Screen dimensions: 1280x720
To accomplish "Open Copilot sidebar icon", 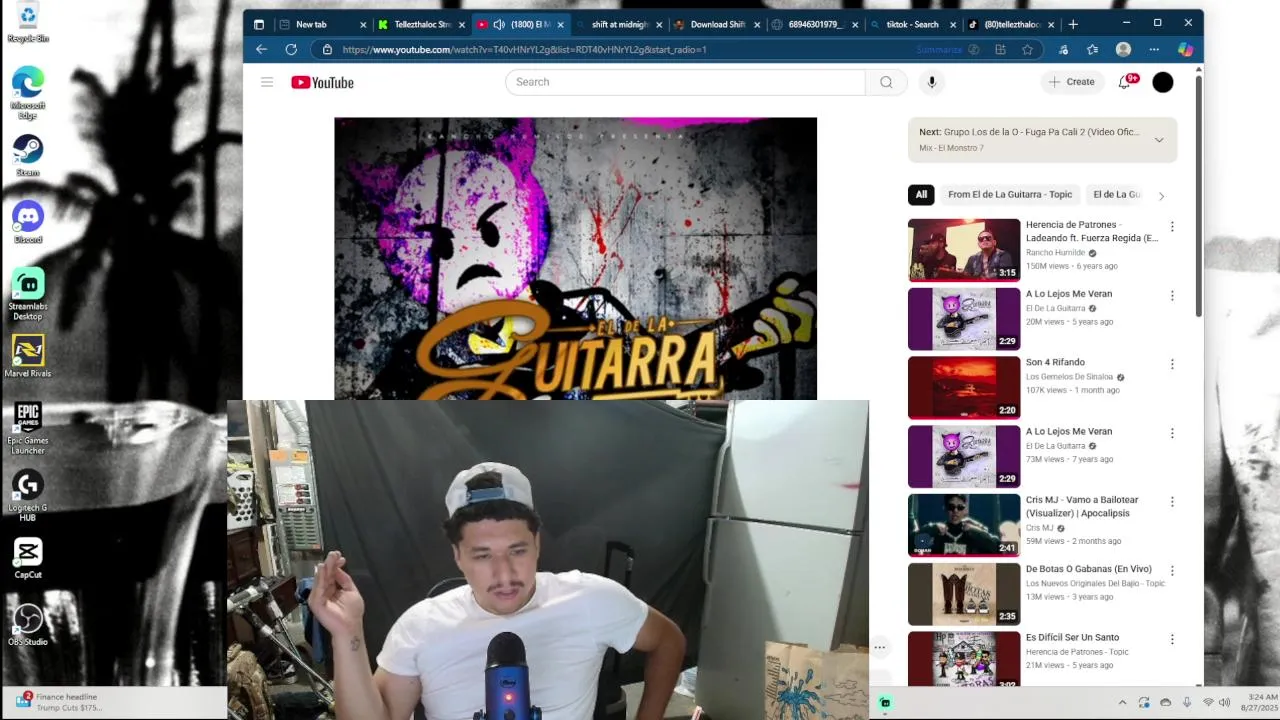I will (x=1185, y=49).
